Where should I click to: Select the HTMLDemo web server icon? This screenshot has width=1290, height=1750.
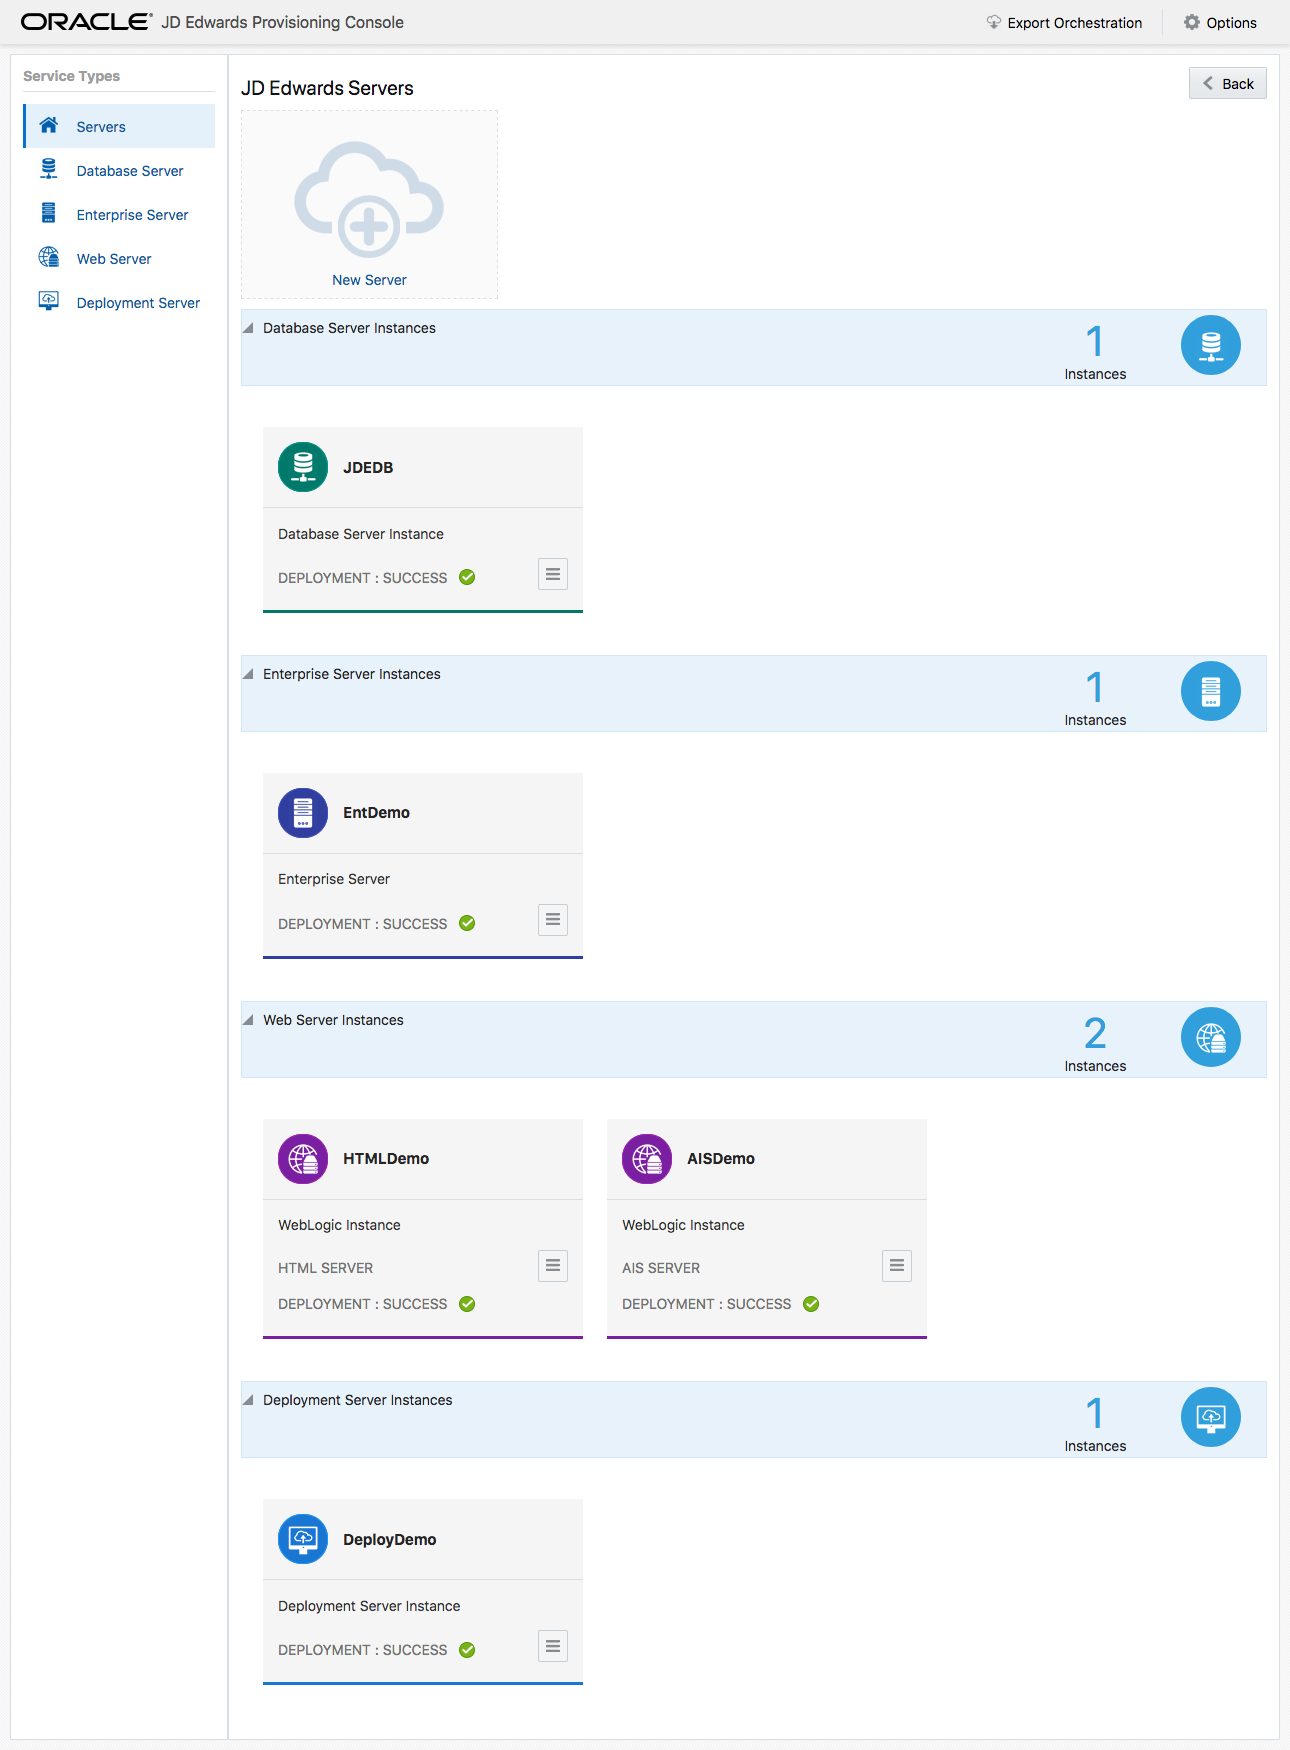pyautogui.click(x=303, y=1159)
